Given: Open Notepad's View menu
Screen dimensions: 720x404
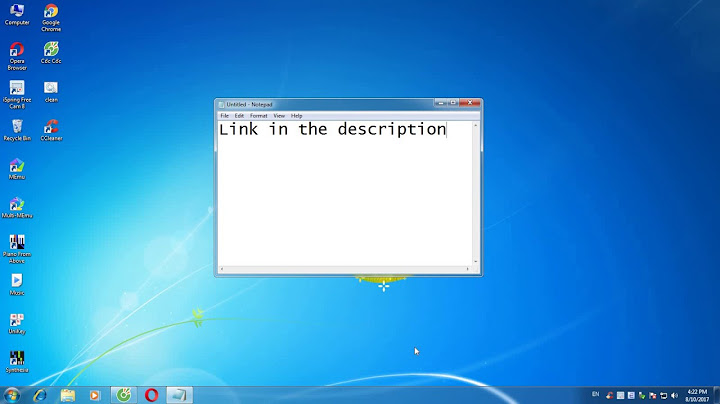Looking at the screenshot, I should (279, 116).
